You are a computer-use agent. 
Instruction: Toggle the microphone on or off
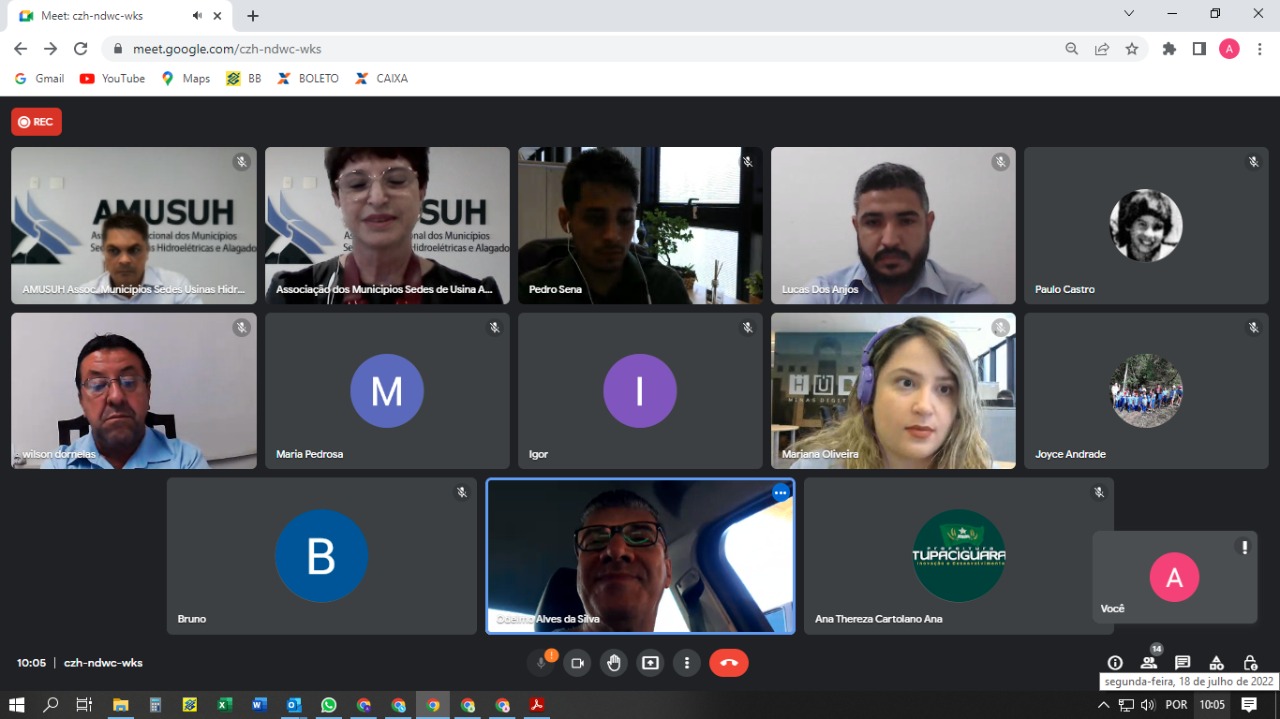(x=541, y=663)
